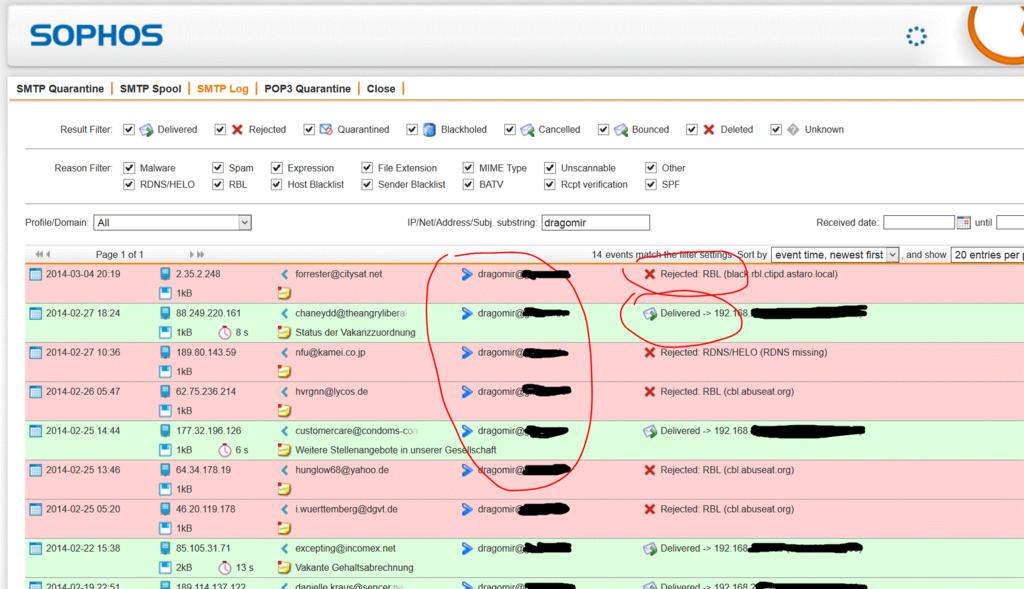
Task: Click the Bounced icon in Result Filter
Action: [620, 130]
